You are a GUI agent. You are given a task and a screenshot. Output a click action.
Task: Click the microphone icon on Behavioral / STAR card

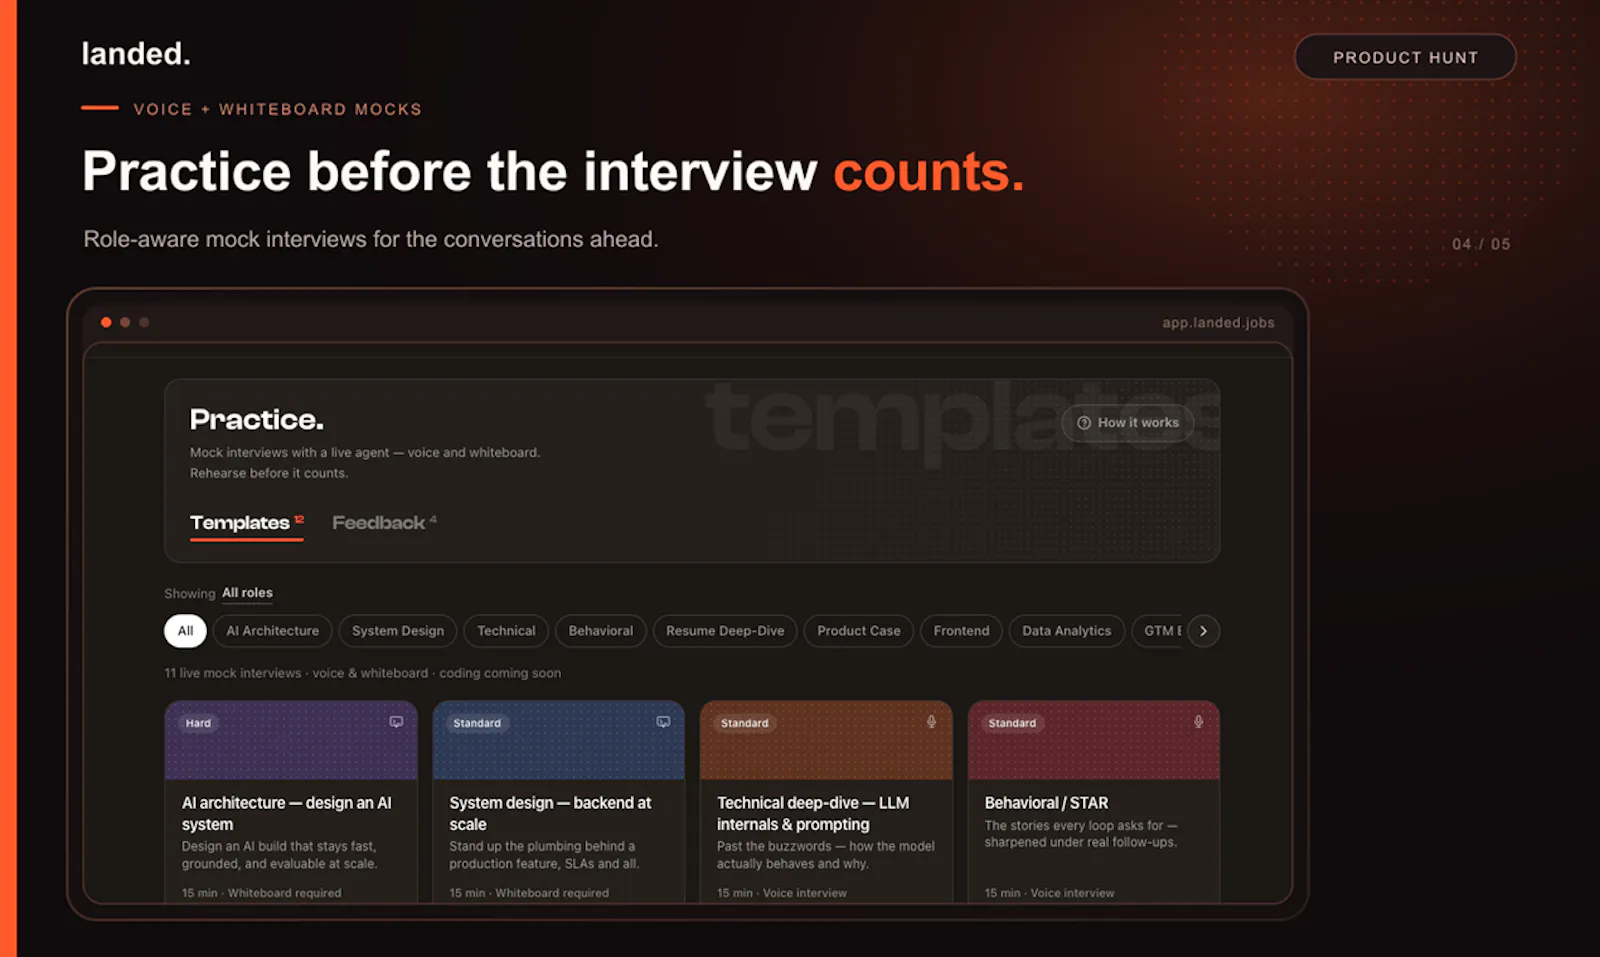1198,722
